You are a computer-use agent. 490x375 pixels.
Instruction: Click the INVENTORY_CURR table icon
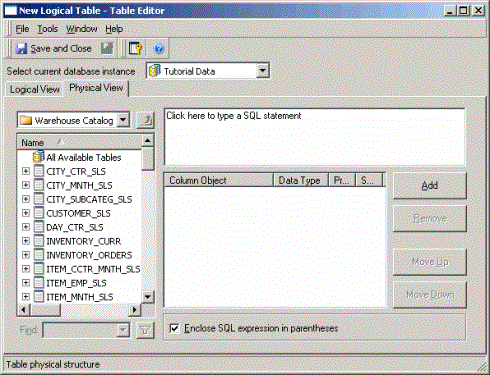click(x=39, y=241)
